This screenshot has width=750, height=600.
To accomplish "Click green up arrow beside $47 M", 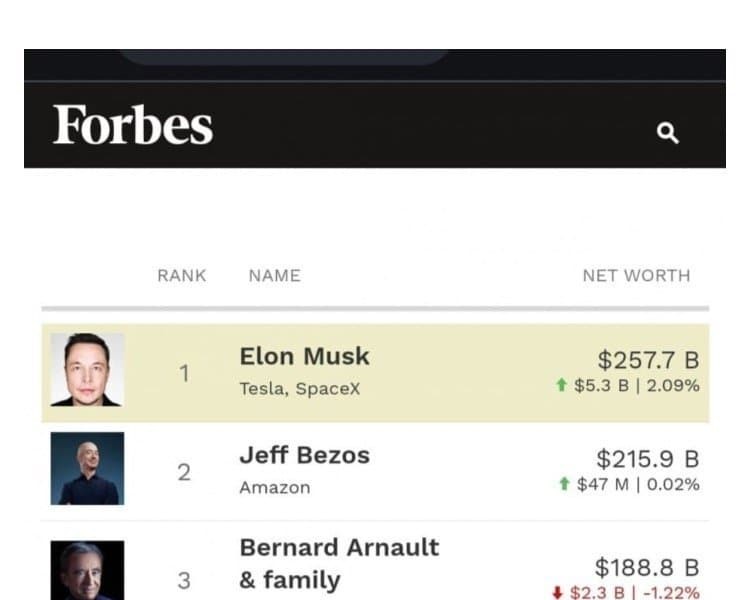I will (565, 485).
